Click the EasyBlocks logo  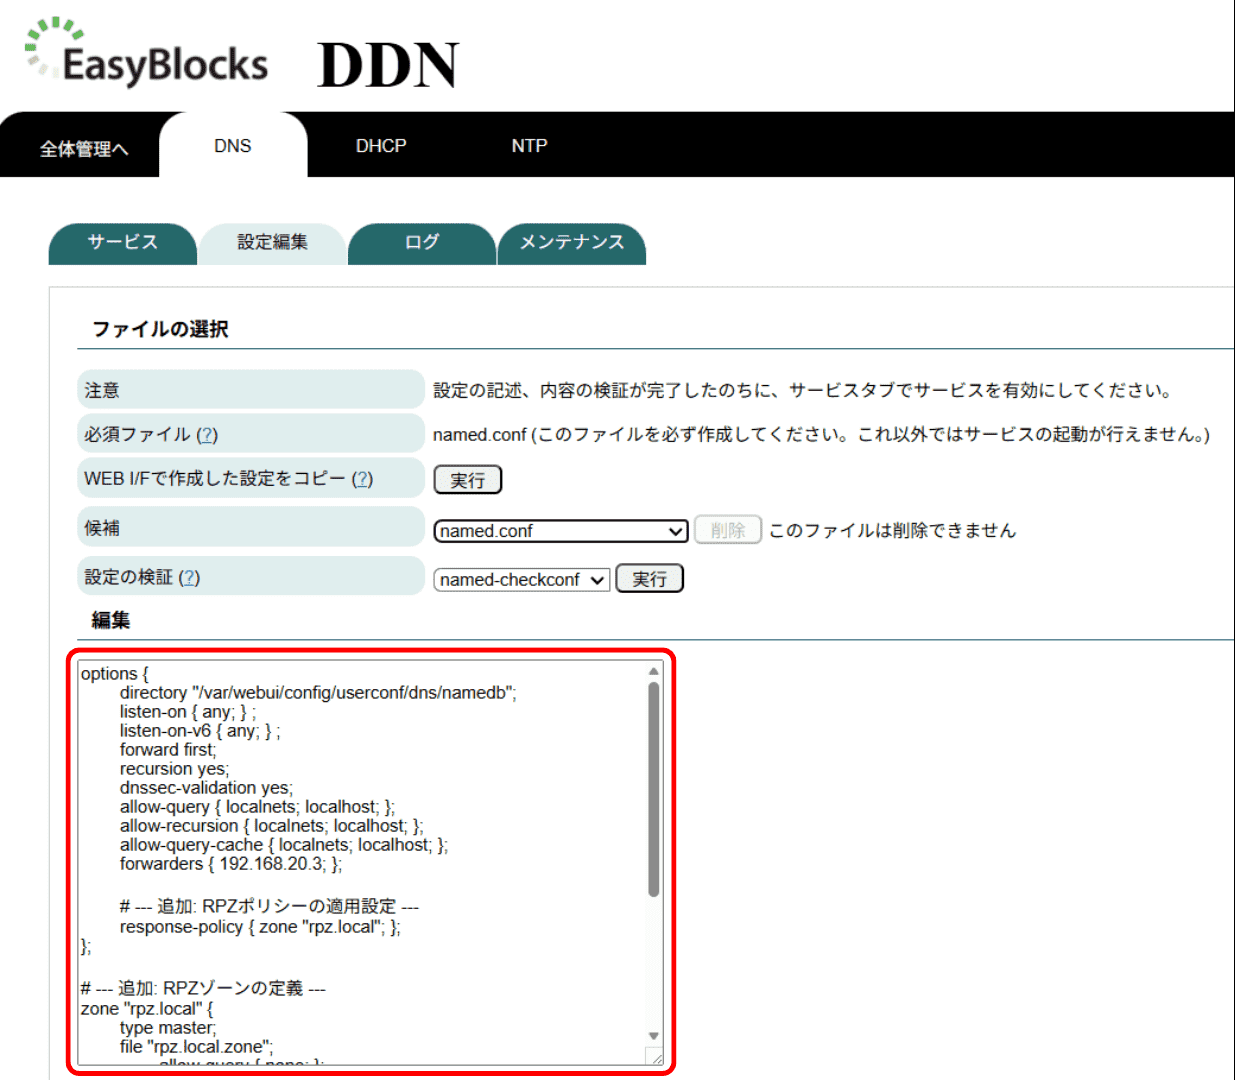click(x=147, y=55)
